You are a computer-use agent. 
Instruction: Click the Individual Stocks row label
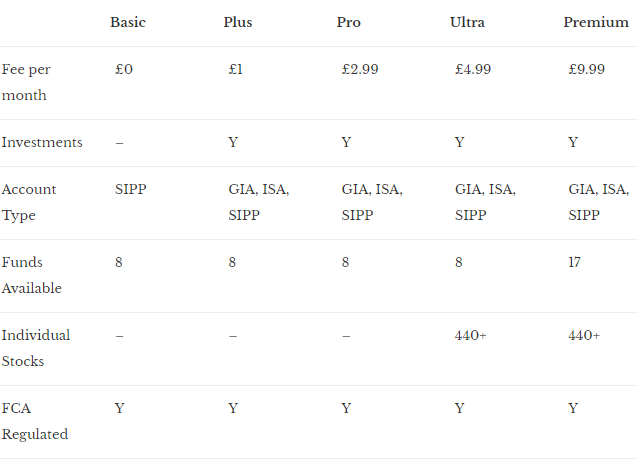click(36, 348)
